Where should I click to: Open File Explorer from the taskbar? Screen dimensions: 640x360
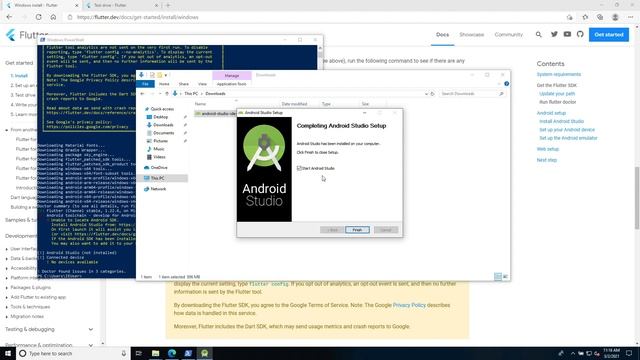click(156, 353)
